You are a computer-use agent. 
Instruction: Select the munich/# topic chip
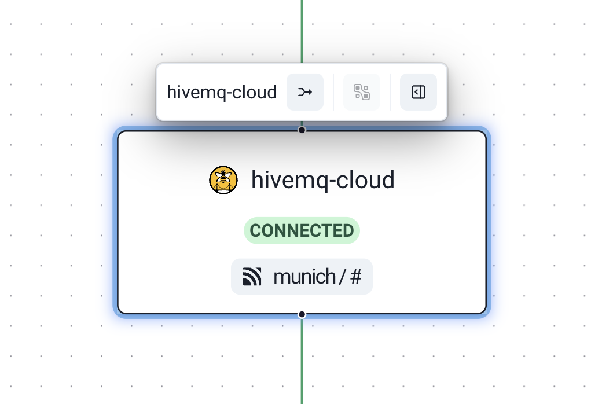click(x=301, y=277)
